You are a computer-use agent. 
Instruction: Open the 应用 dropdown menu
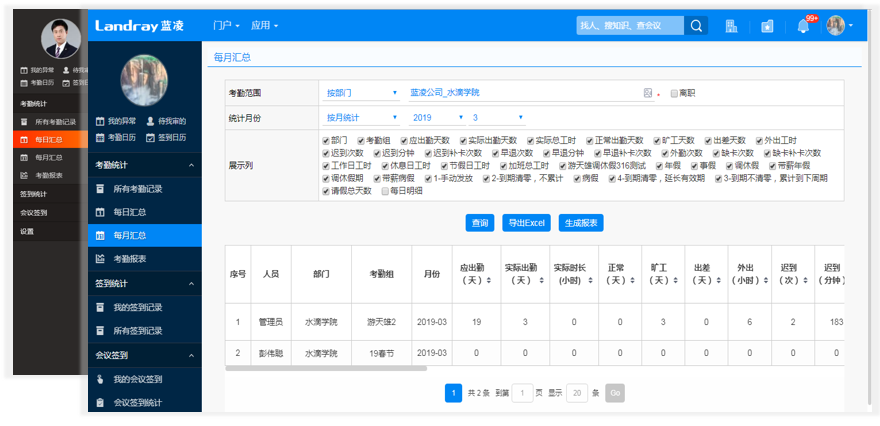pyautogui.click(x=264, y=26)
